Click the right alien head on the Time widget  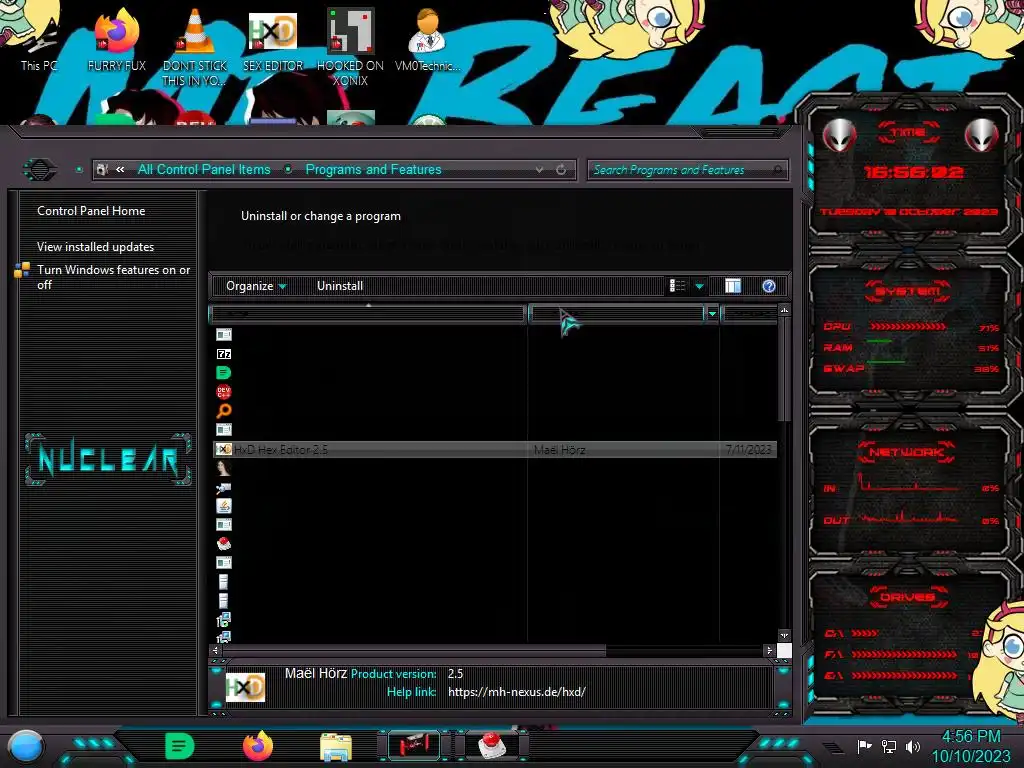(982, 136)
